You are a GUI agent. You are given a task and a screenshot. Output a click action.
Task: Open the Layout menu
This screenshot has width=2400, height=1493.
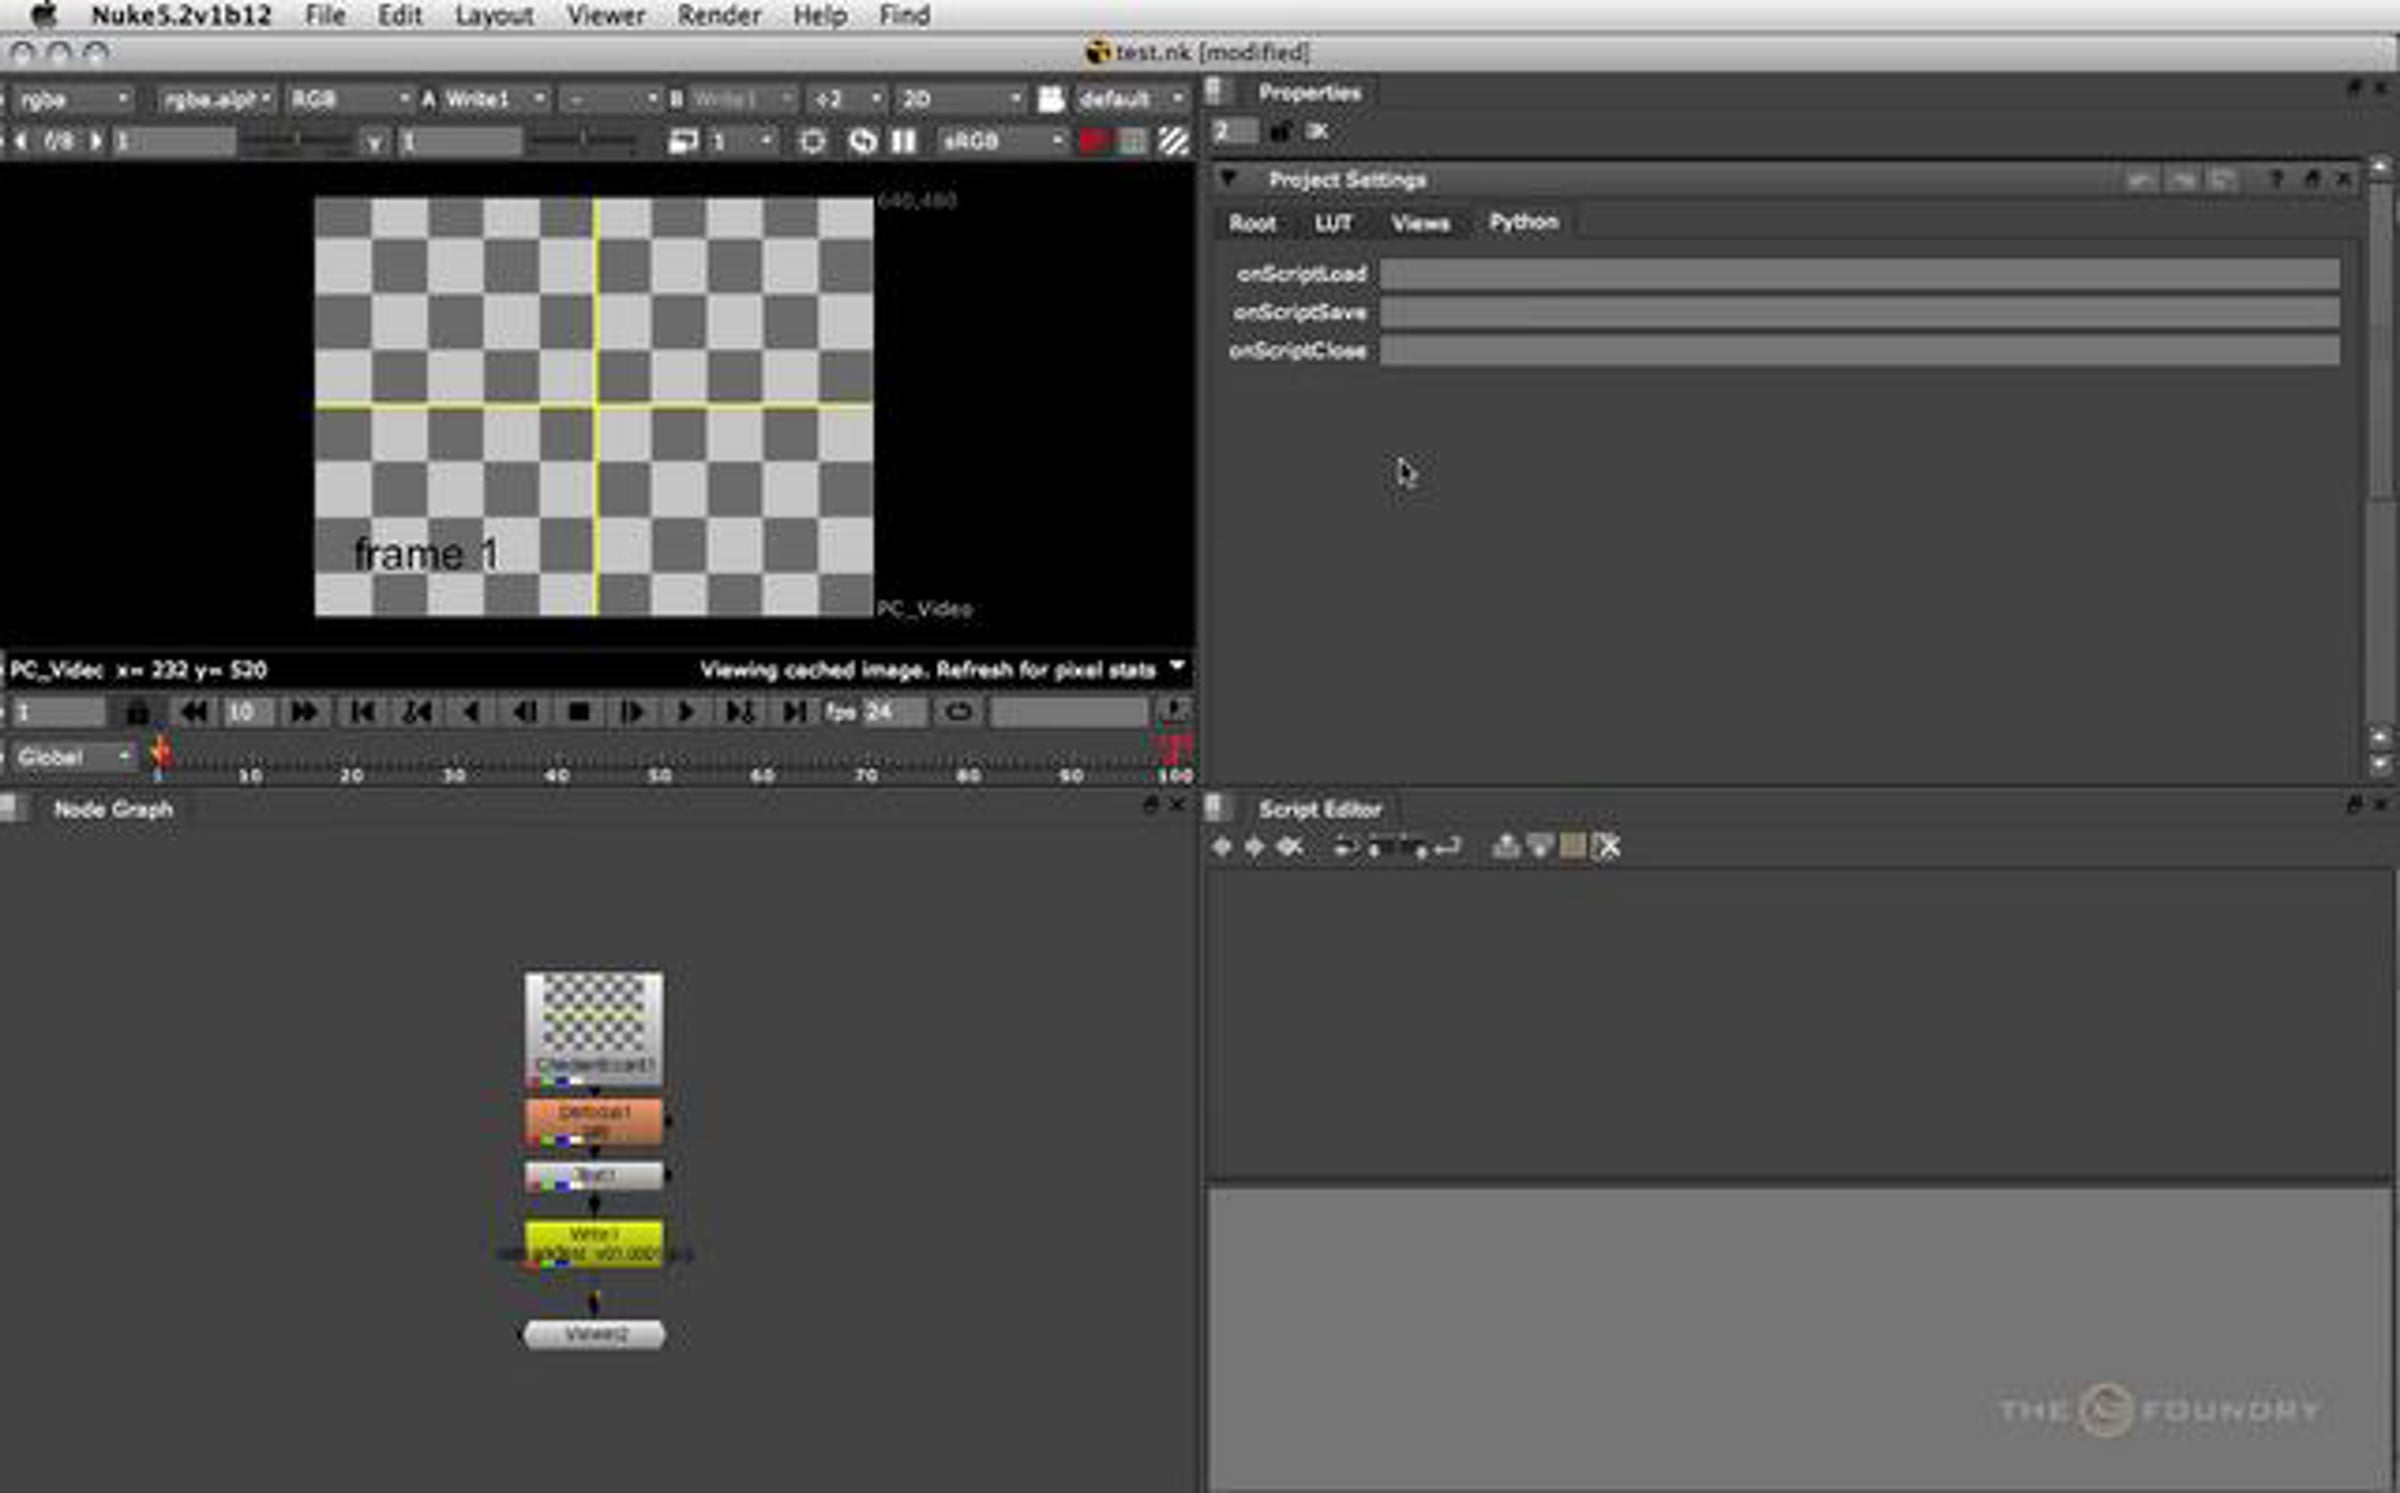494,15
